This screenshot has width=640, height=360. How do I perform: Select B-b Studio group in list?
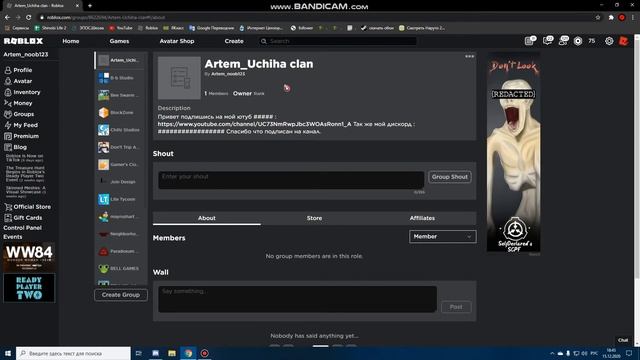pyautogui.click(x=121, y=78)
